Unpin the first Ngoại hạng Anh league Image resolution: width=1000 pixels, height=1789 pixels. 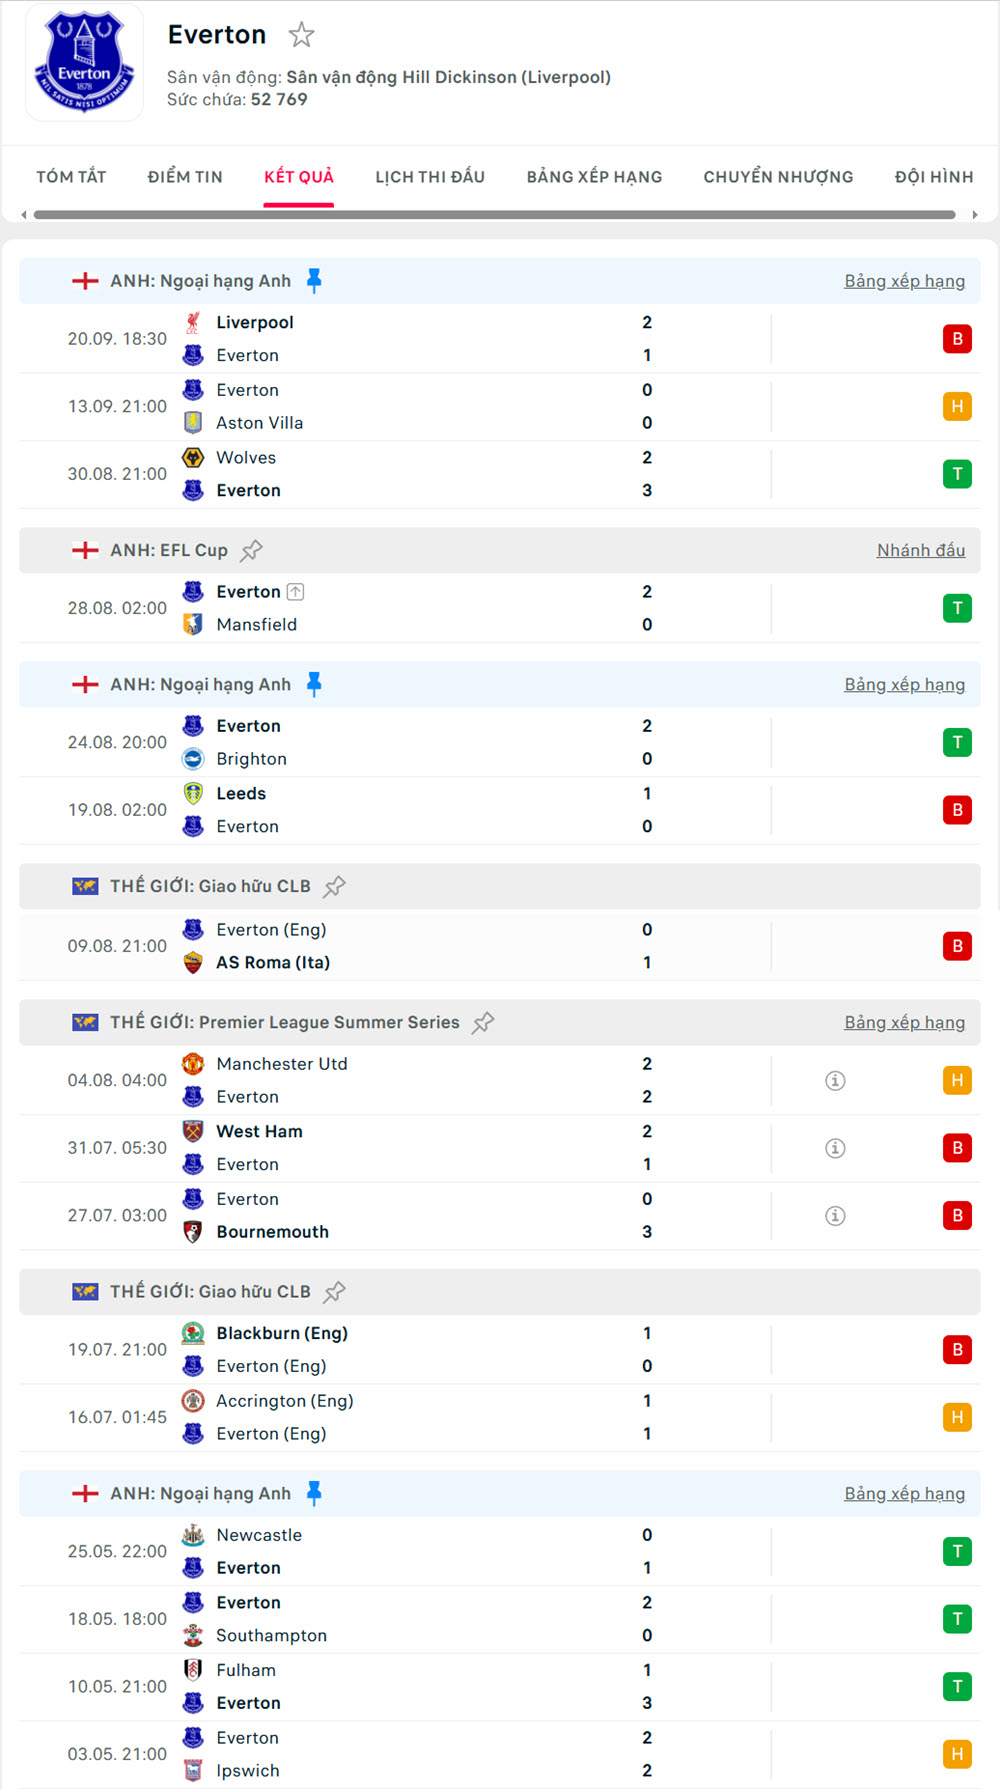coord(314,281)
